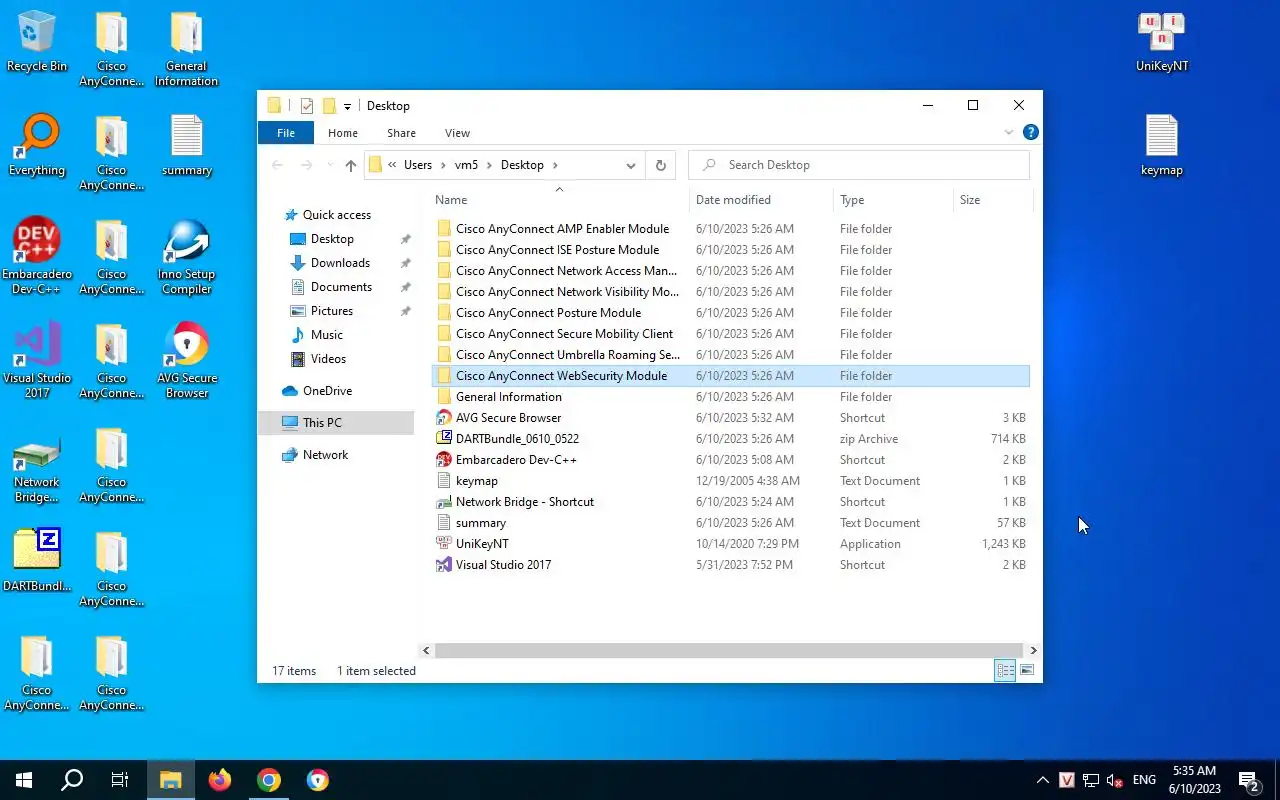Expand breadcrumb overflow double chevron
The width and height of the screenshot is (1280, 800).
(392, 165)
